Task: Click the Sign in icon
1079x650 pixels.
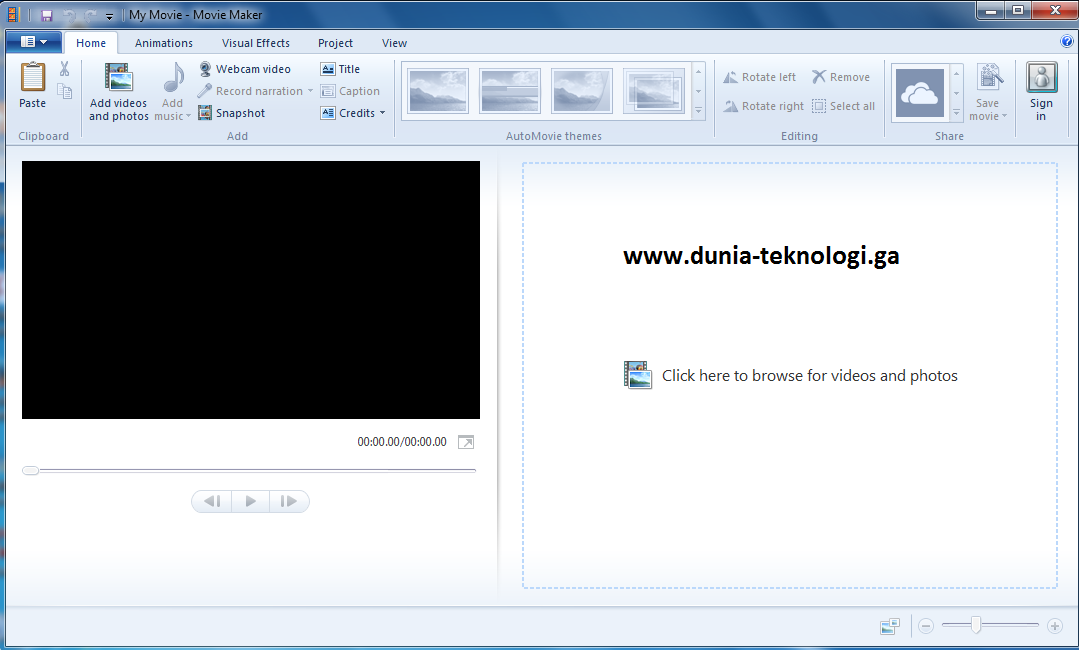Action: [x=1041, y=77]
